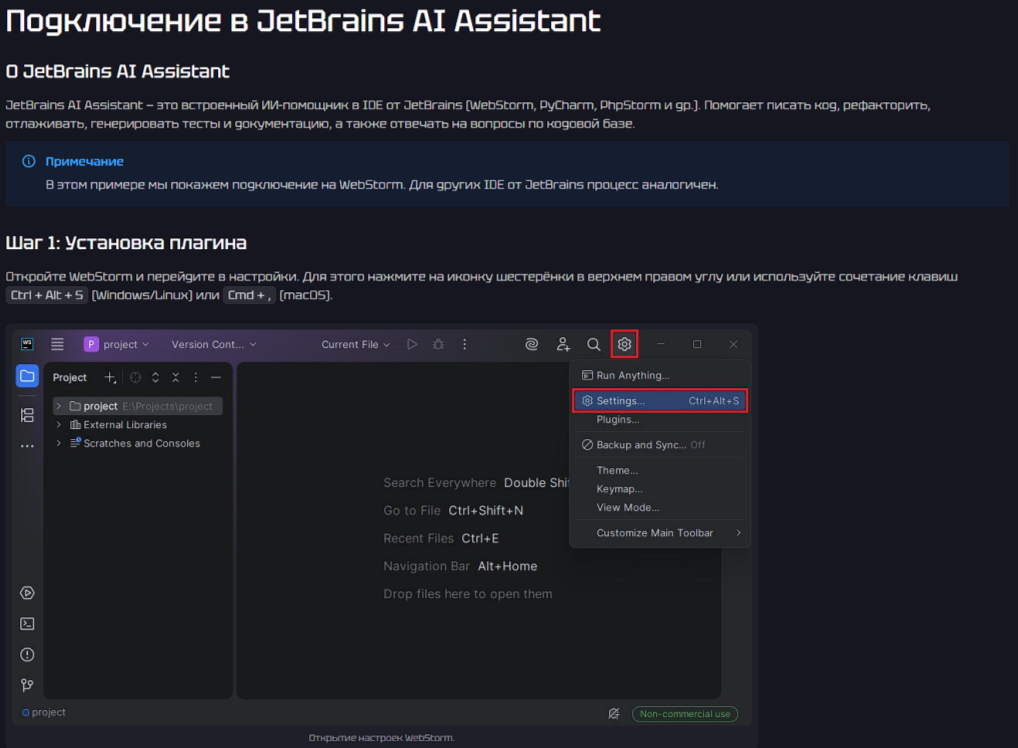Expand the External Libraries tree node
The image size is (1018, 748).
[59, 425]
